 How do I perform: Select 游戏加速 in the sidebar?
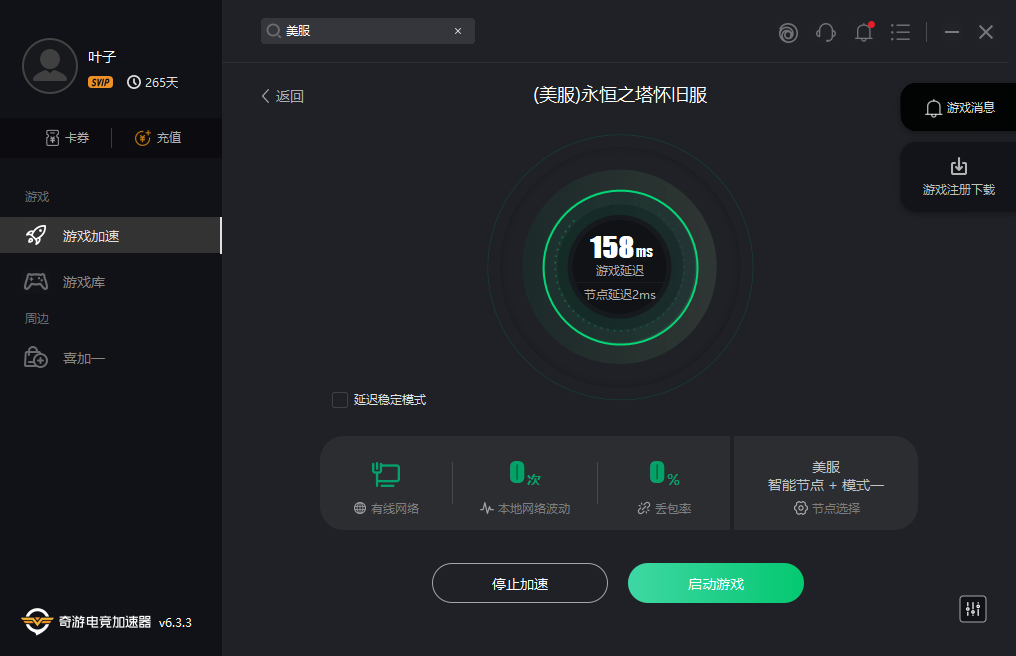pyautogui.click(x=111, y=235)
